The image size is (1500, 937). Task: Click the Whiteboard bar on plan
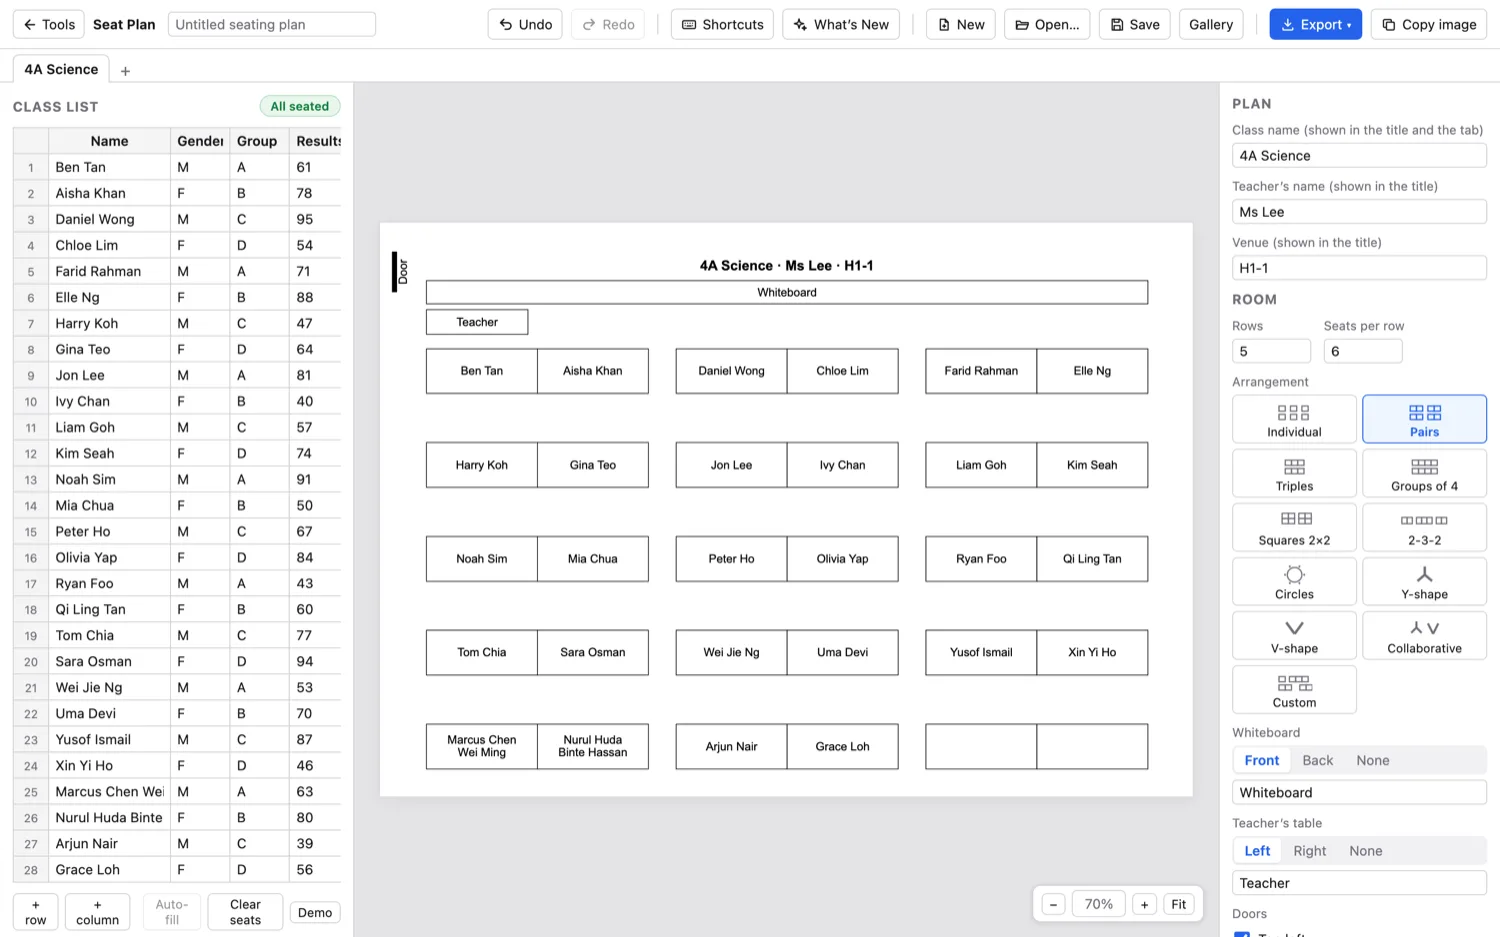coord(787,292)
